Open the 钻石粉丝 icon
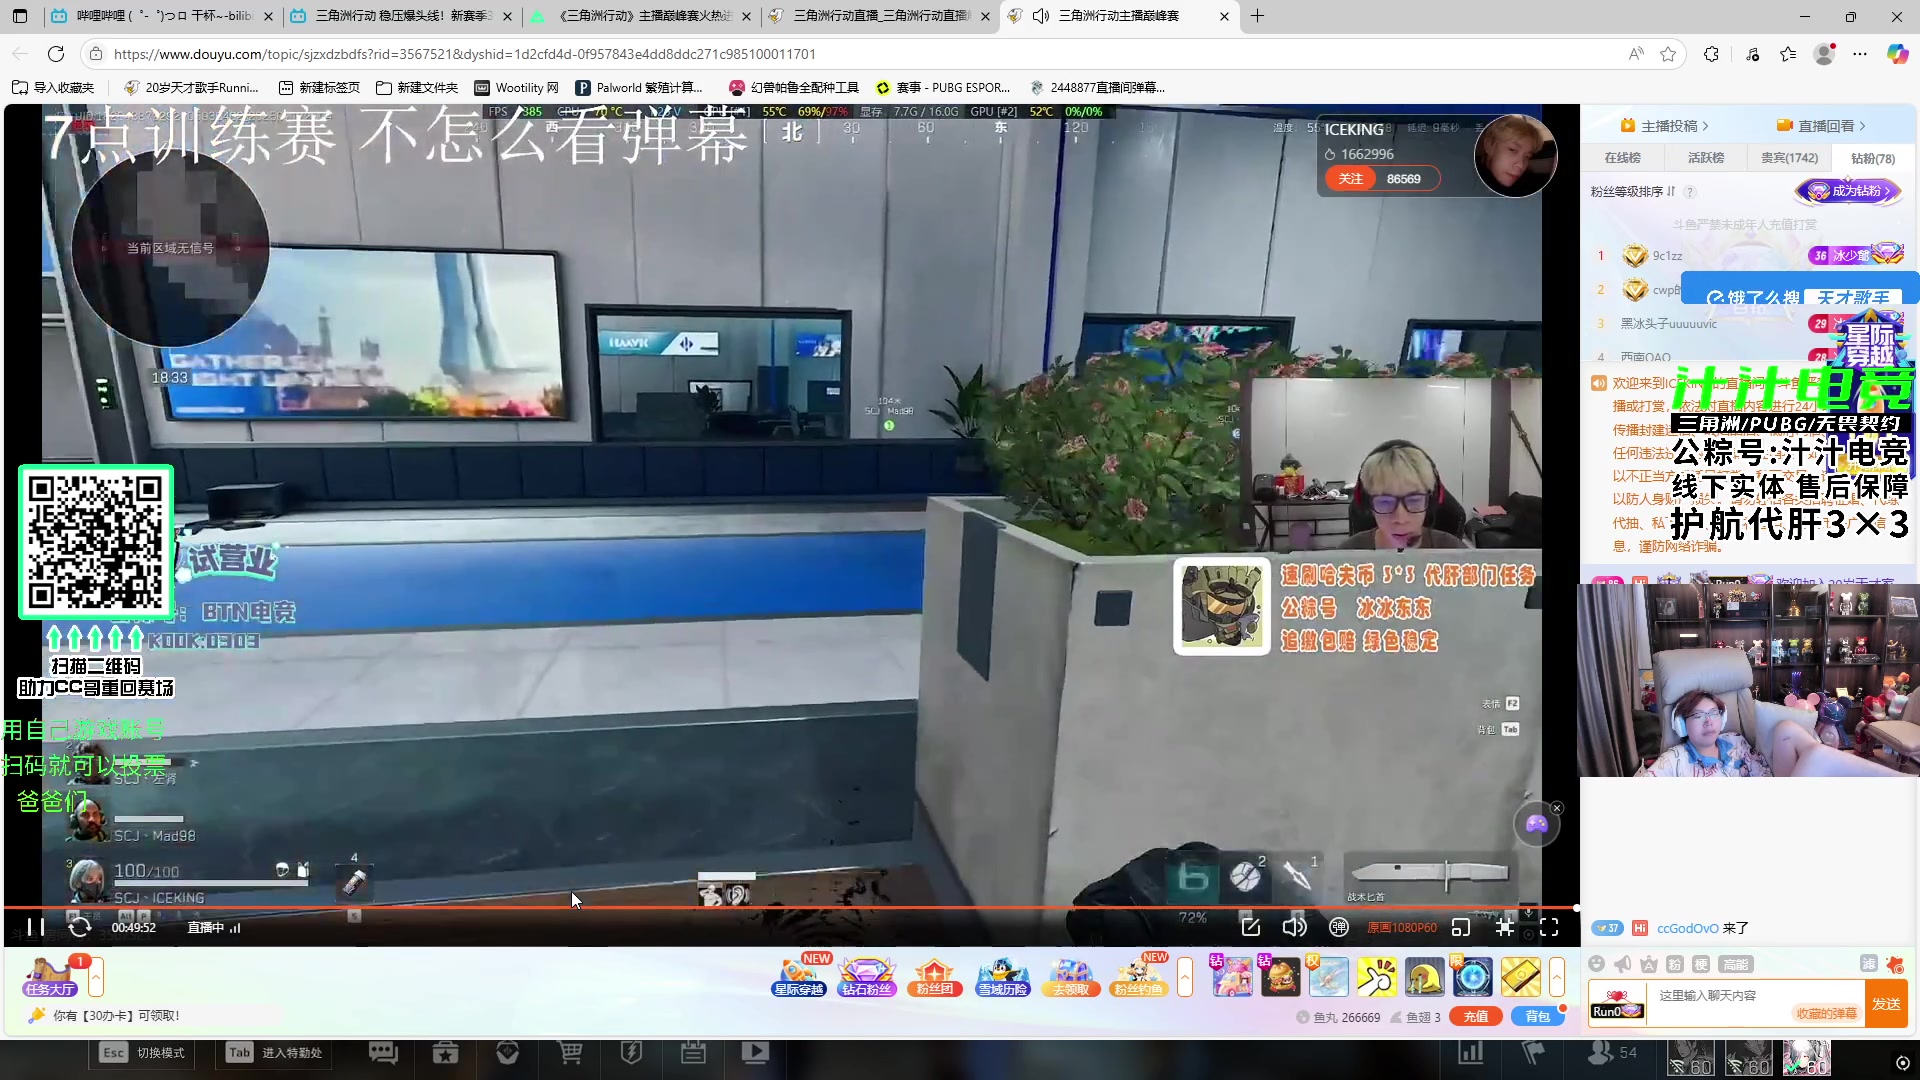1920x1080 pixels. pyautogui.click(x=866, y=976)
